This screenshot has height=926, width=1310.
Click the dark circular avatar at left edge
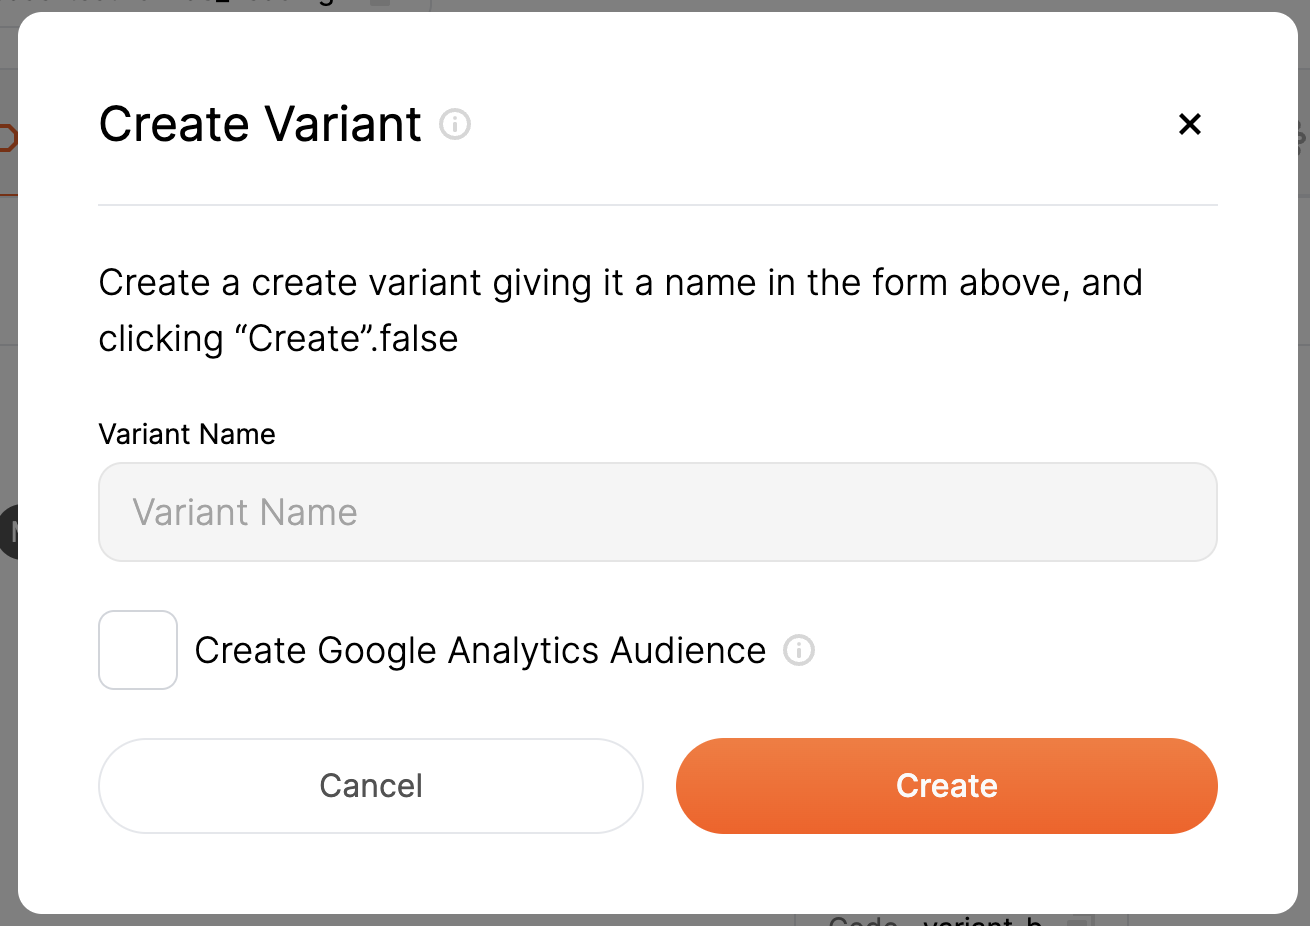tap(9, 532)
